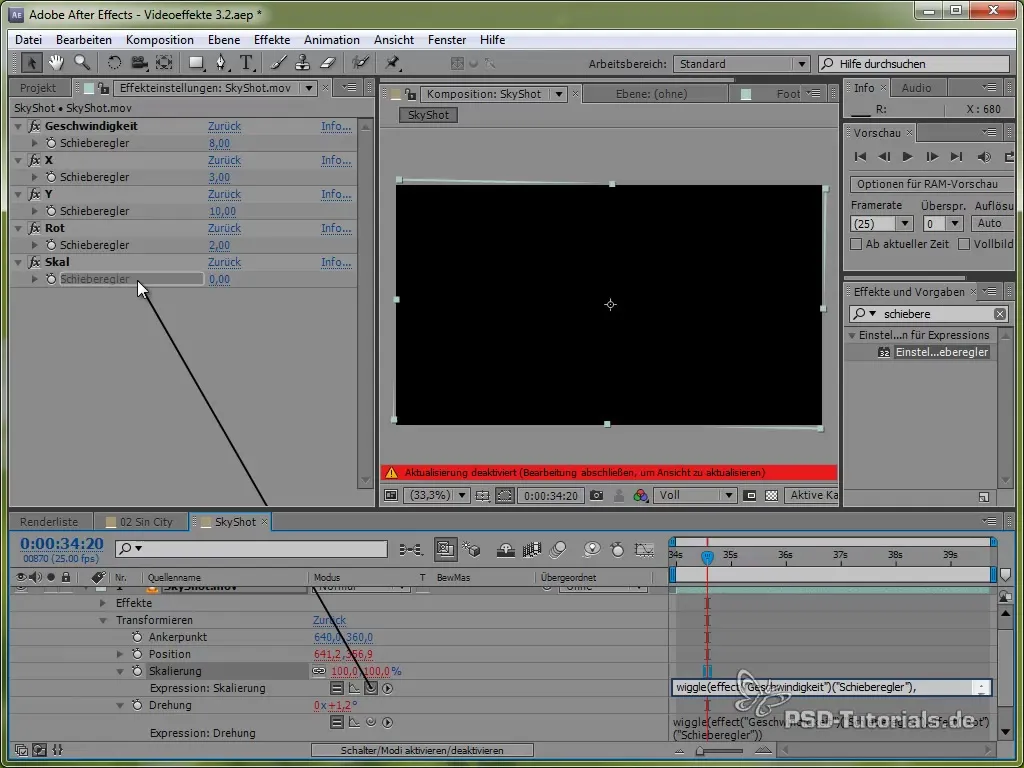This screenshot has width=1024, height=768.
Task: Click the SkyShot breadcrumb button in viewer
Action: point(428,115)
